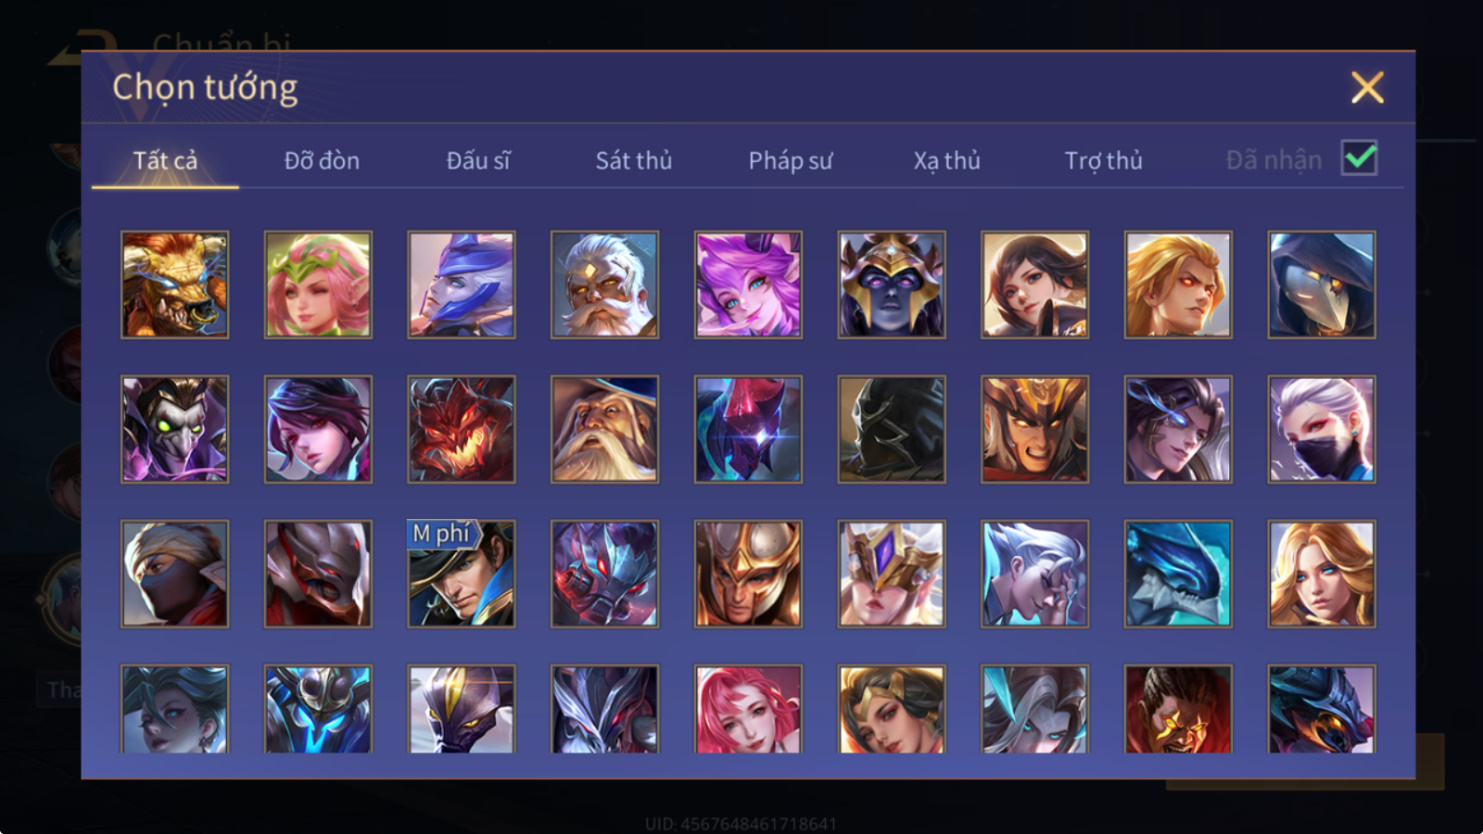1483x834 pixels.
Task: Switch to the Trợ thủ tab
Action: pyautogui.click(x=1103, y=160)
